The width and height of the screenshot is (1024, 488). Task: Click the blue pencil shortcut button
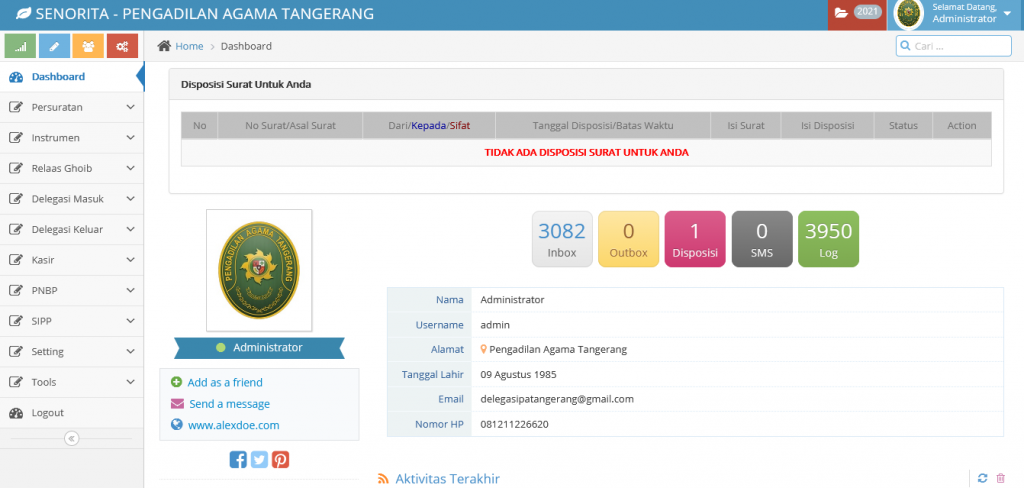coord(54,46)
